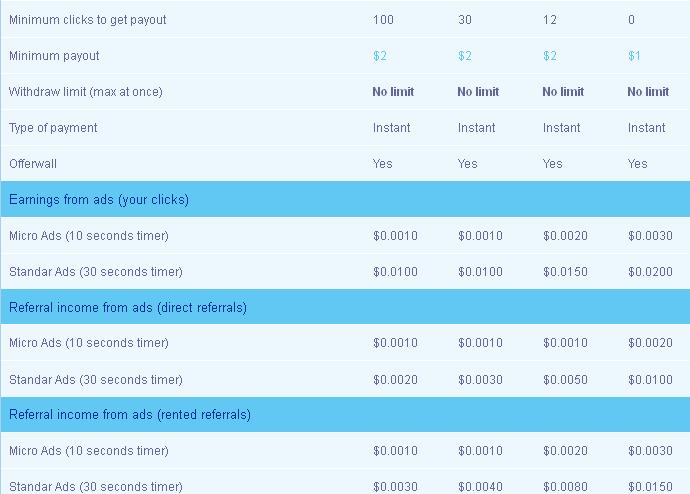Screen dimensions: 690x494
Task: Select 'Referral income from ads (direct referrals)' header
Action: pos(345,307)
